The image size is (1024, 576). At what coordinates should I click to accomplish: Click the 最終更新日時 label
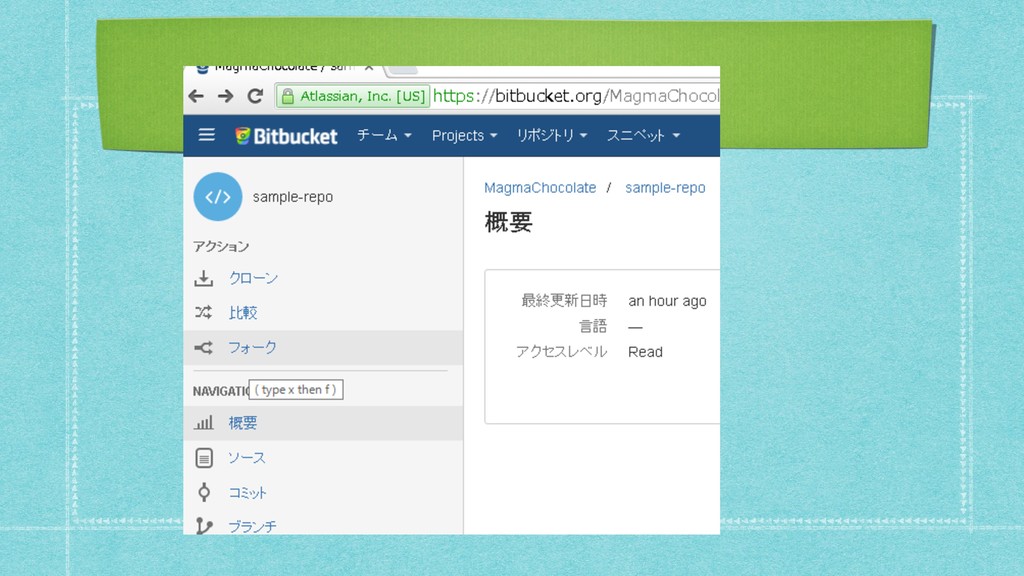coord(564,300)
